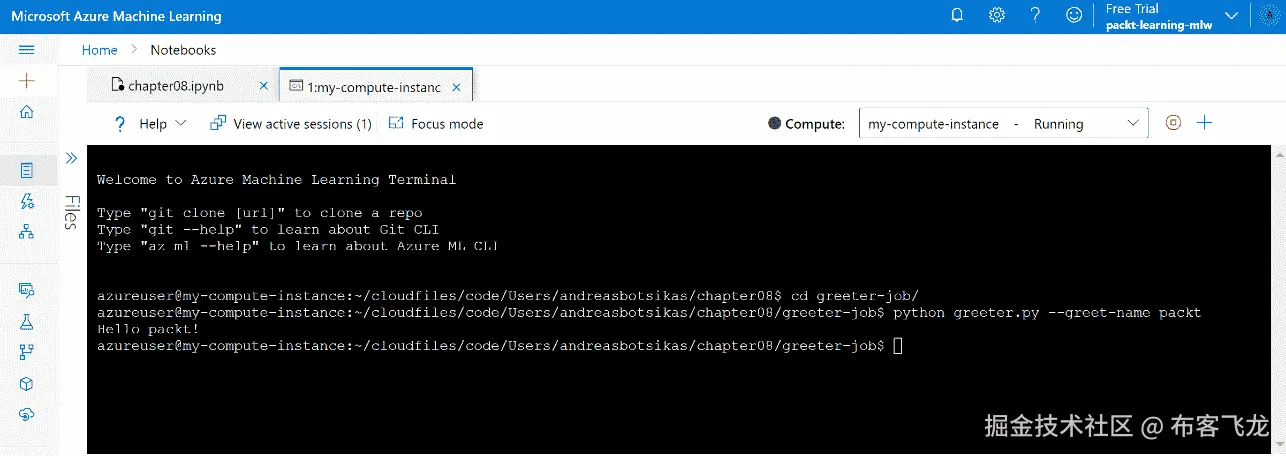Expand the Files panel chevrons
This screenshot has width=1286, height=456.
coord(71,158)
